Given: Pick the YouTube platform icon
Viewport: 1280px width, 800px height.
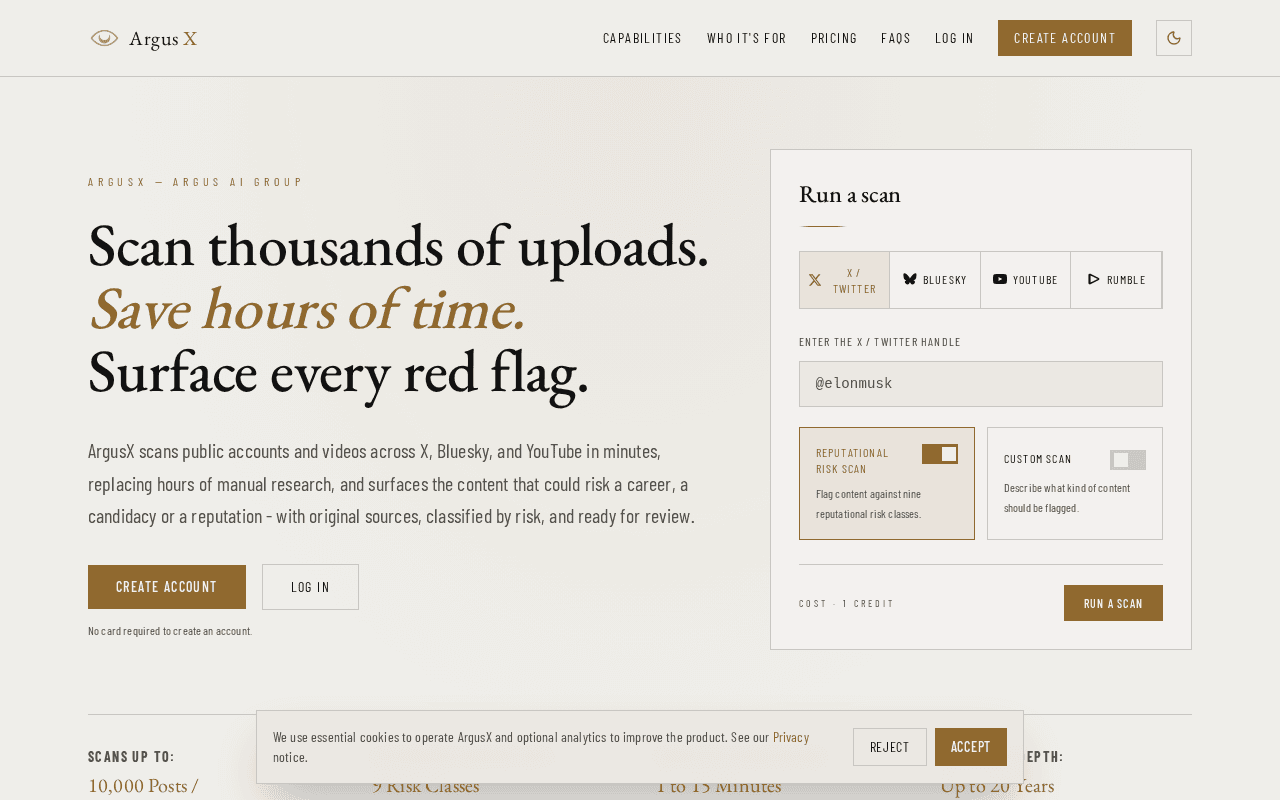Looking at the screenshot, I should tap(1000, 279).
